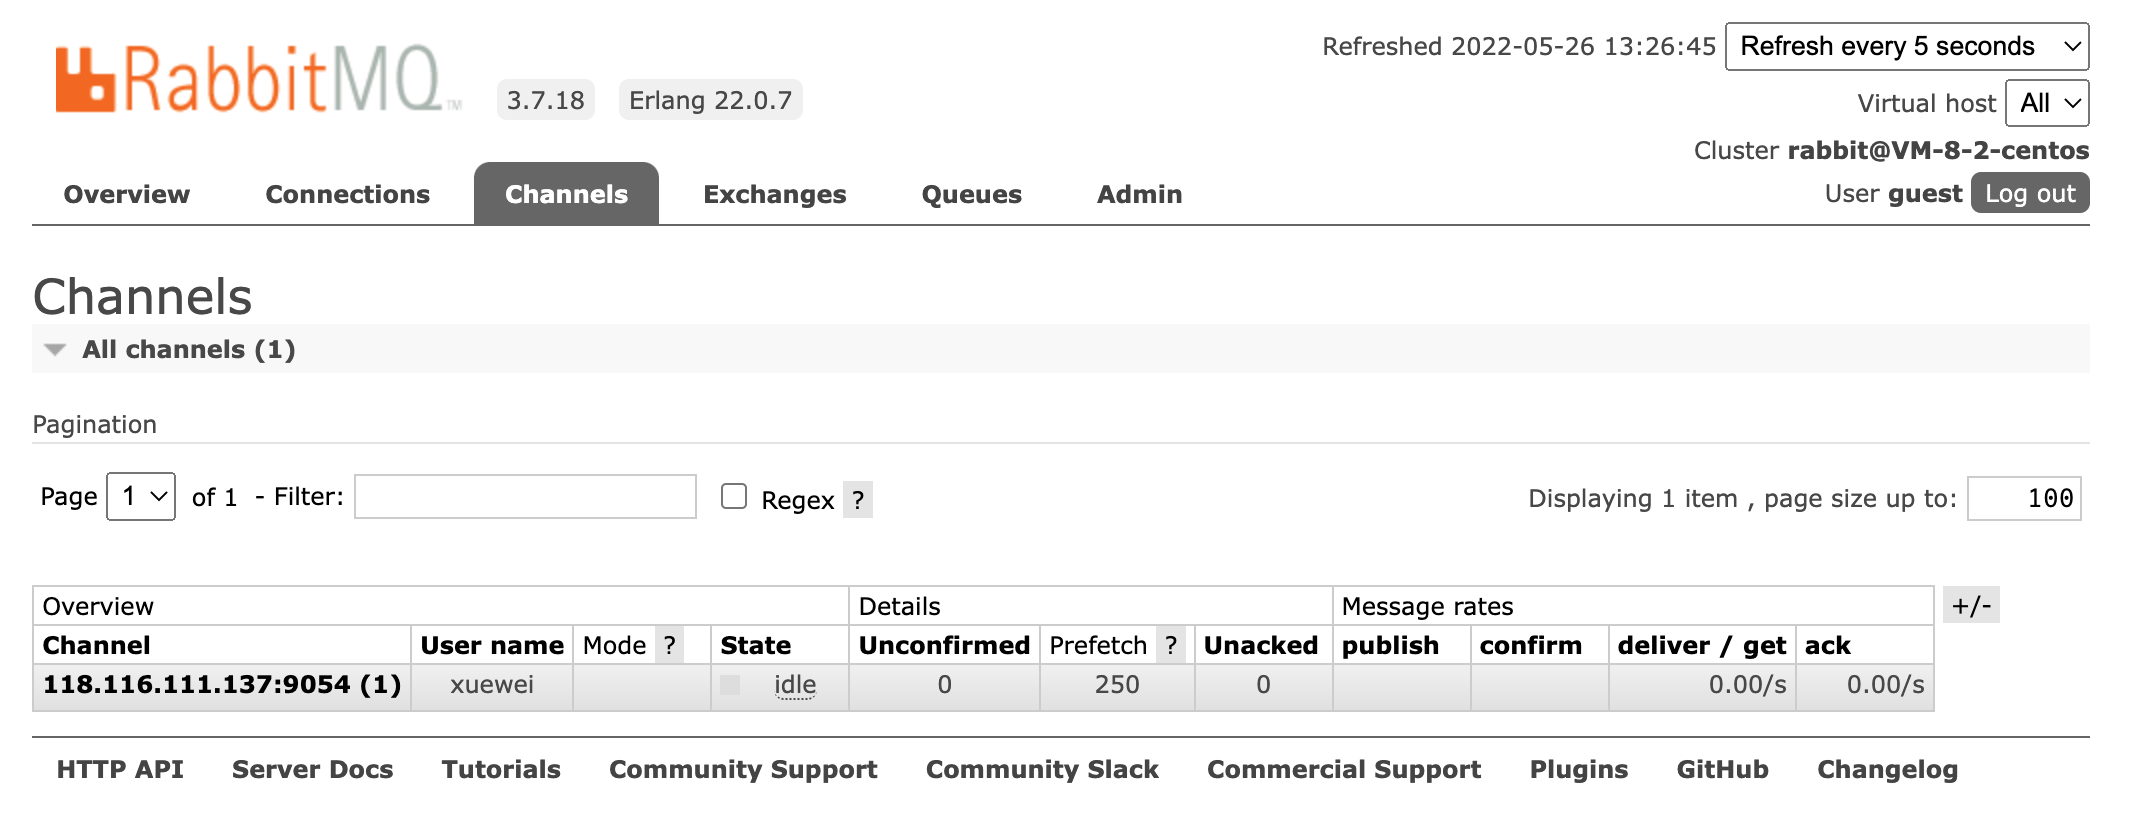Open the Page number dropdown
Screen dimensions: 2130x840
pos(140,495)
